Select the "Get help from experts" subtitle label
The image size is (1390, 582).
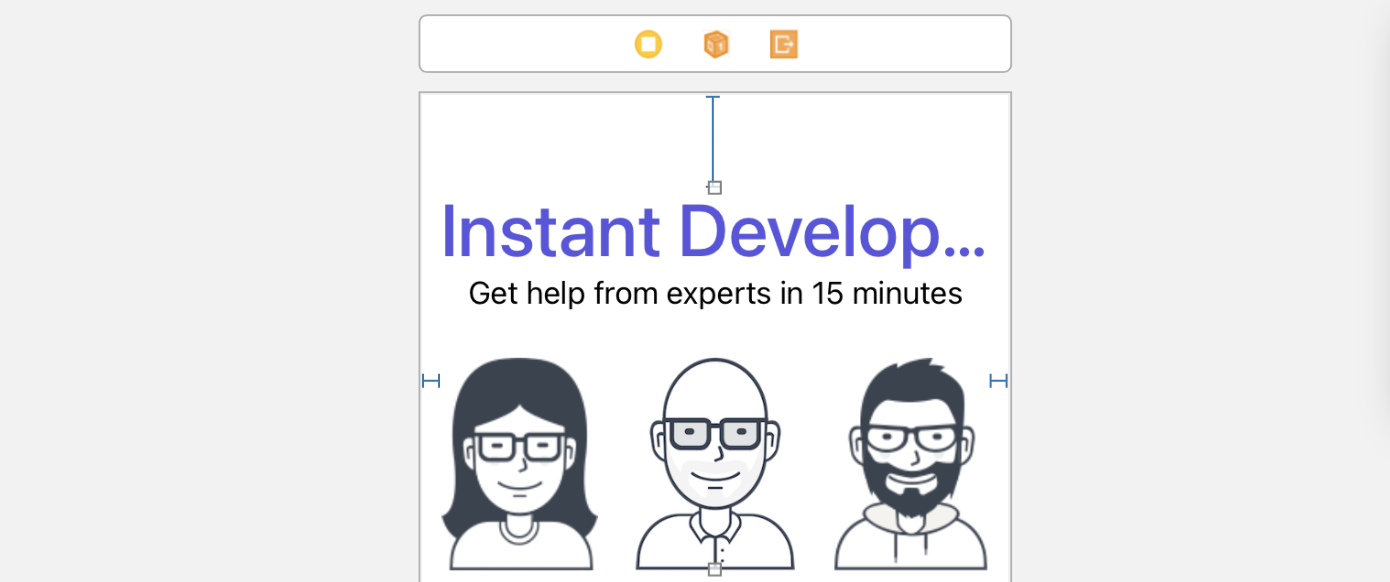pyautogui.click(x=715, y=294)
